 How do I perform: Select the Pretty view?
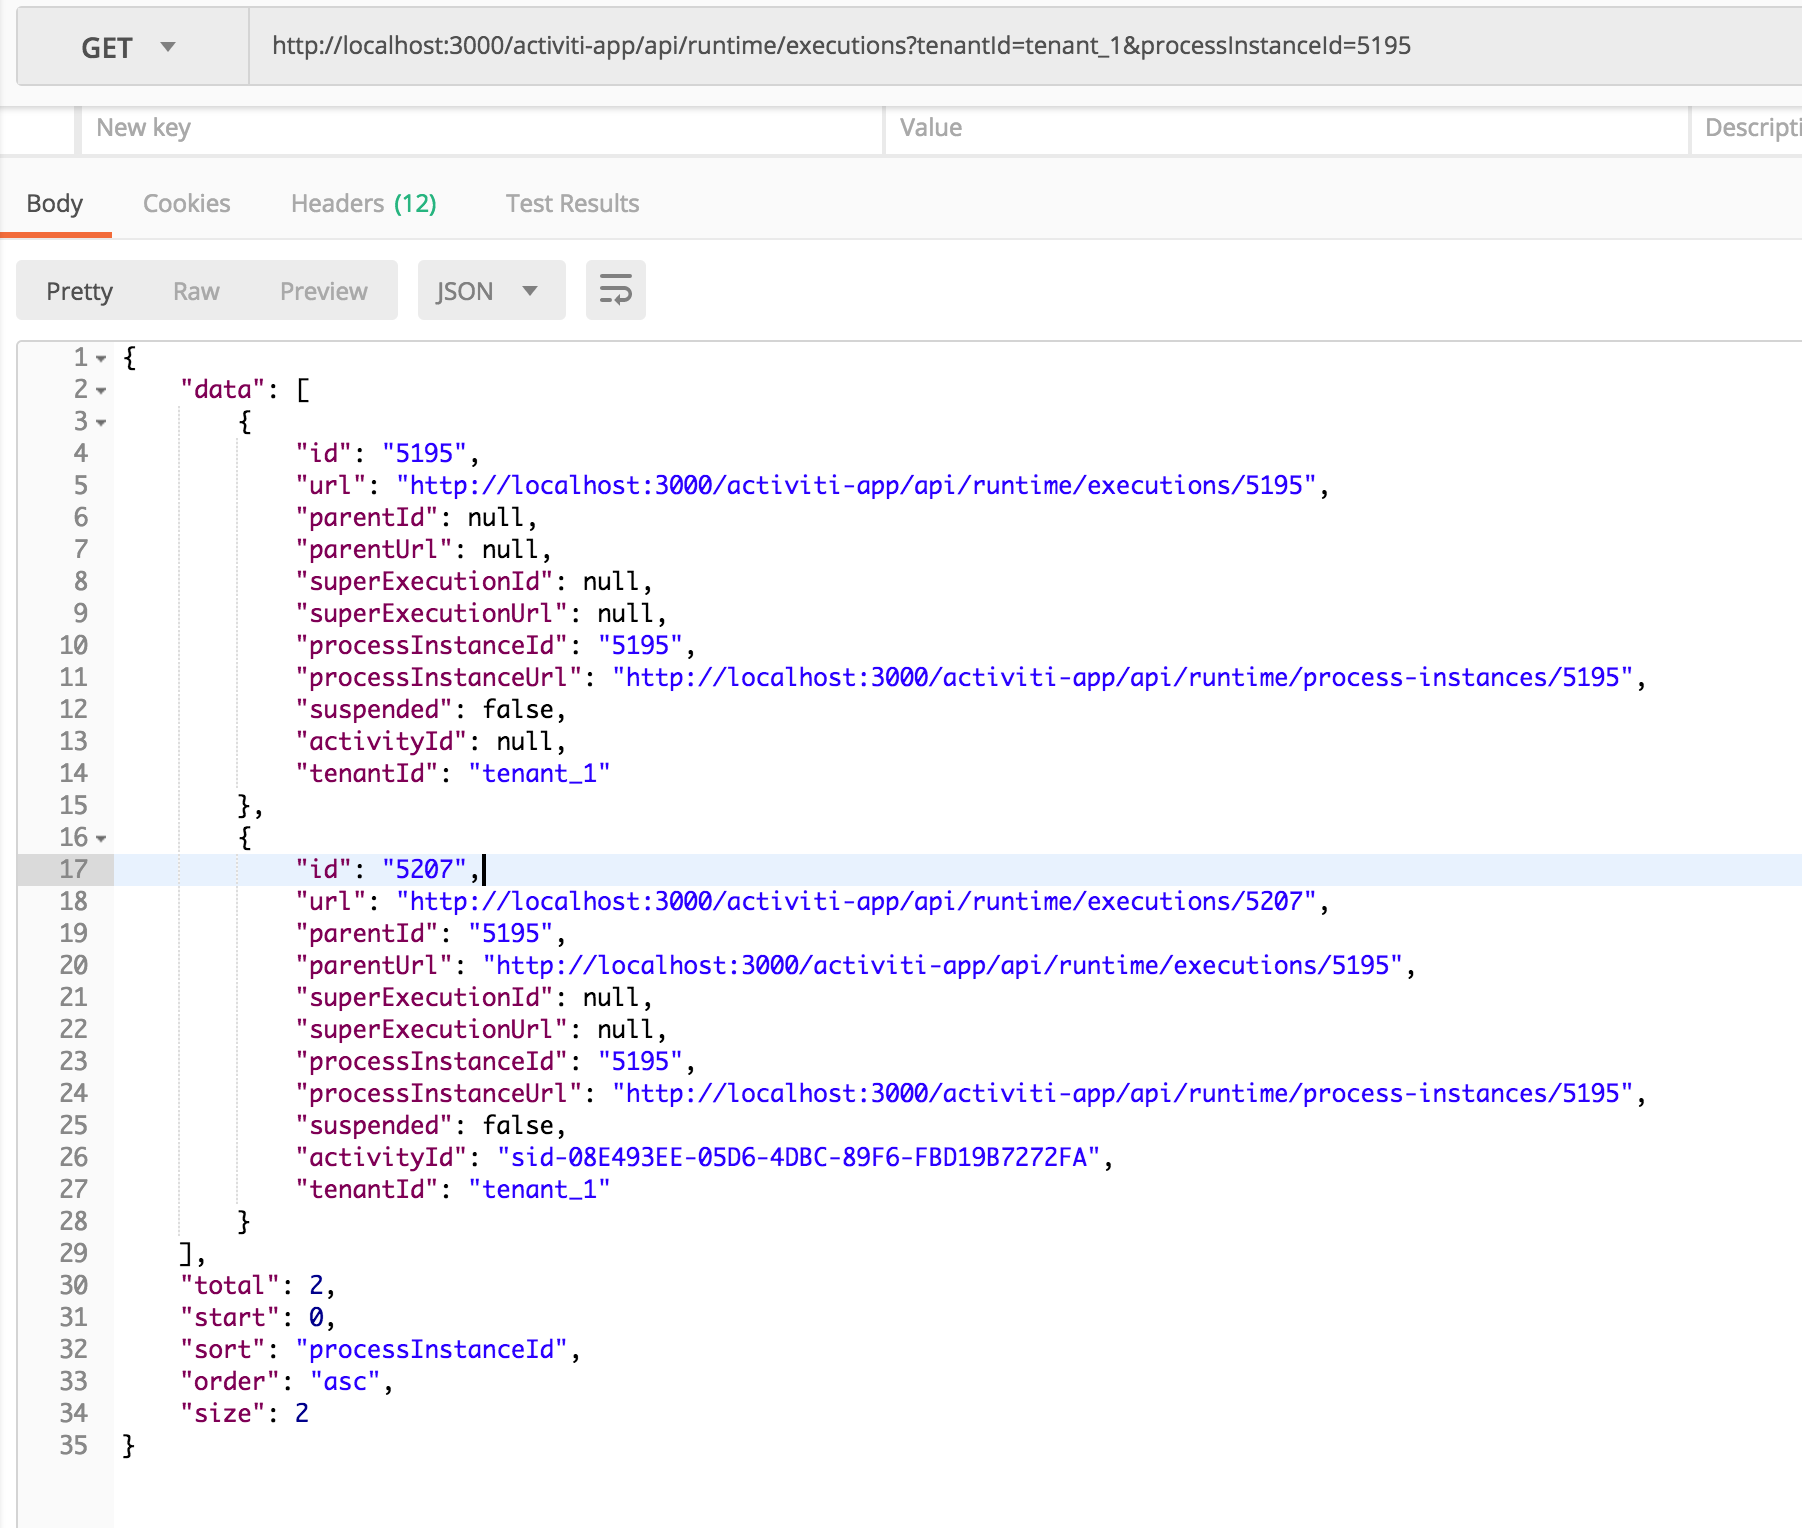[x=80, y=291]
